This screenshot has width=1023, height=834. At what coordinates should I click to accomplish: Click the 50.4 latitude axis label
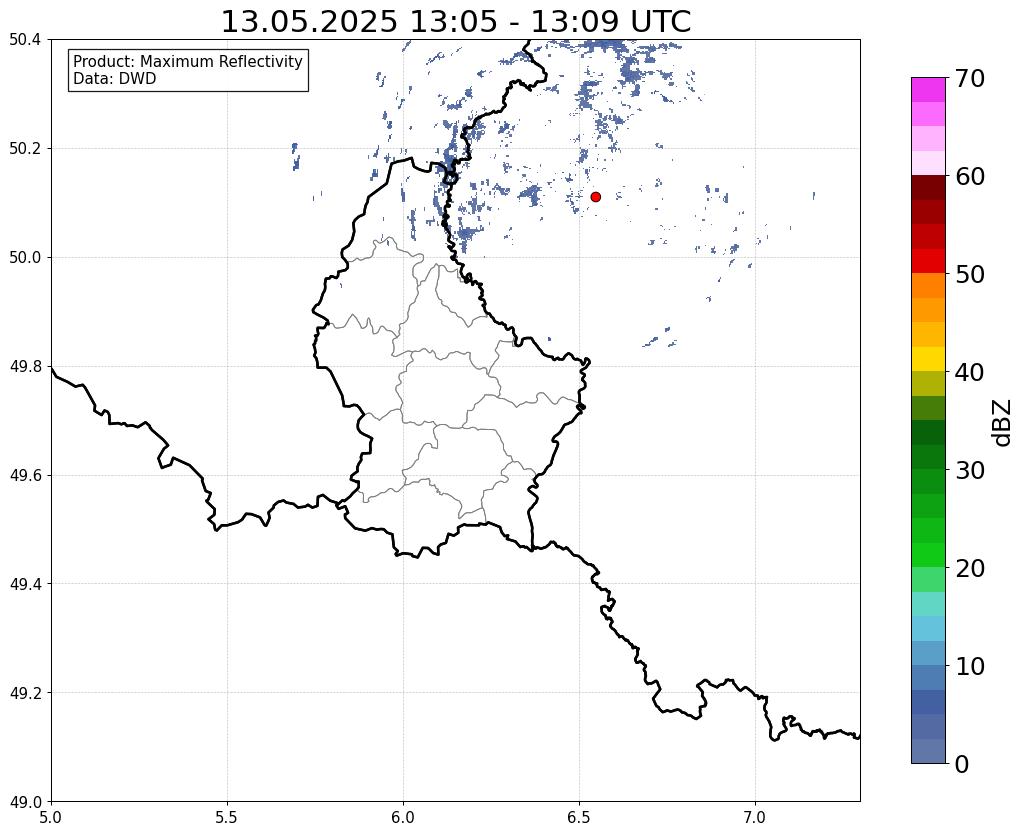point(25,40)
